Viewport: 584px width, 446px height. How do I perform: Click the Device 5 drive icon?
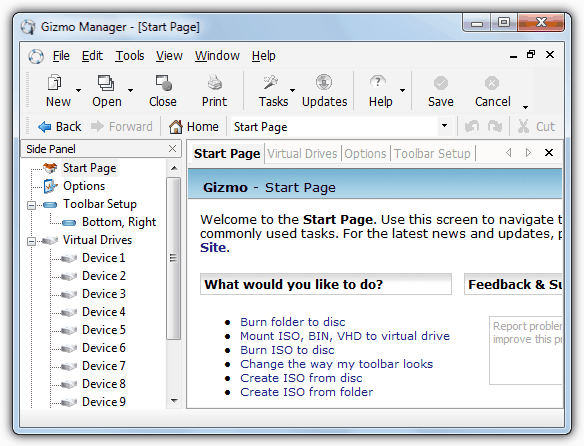click(x=69, y=330)
